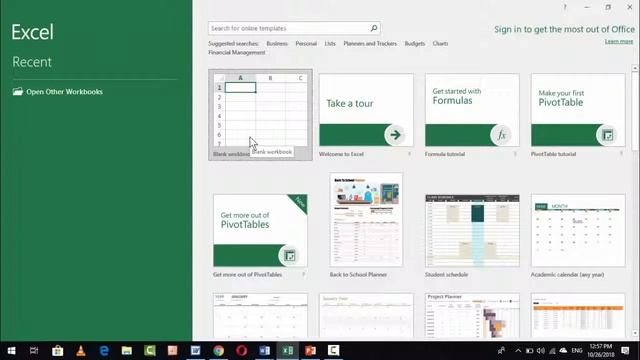This screenshot has width=640, height=360.
Task: Pin the Get more out of PivotTables template
Action: click(x=303, y=274)
